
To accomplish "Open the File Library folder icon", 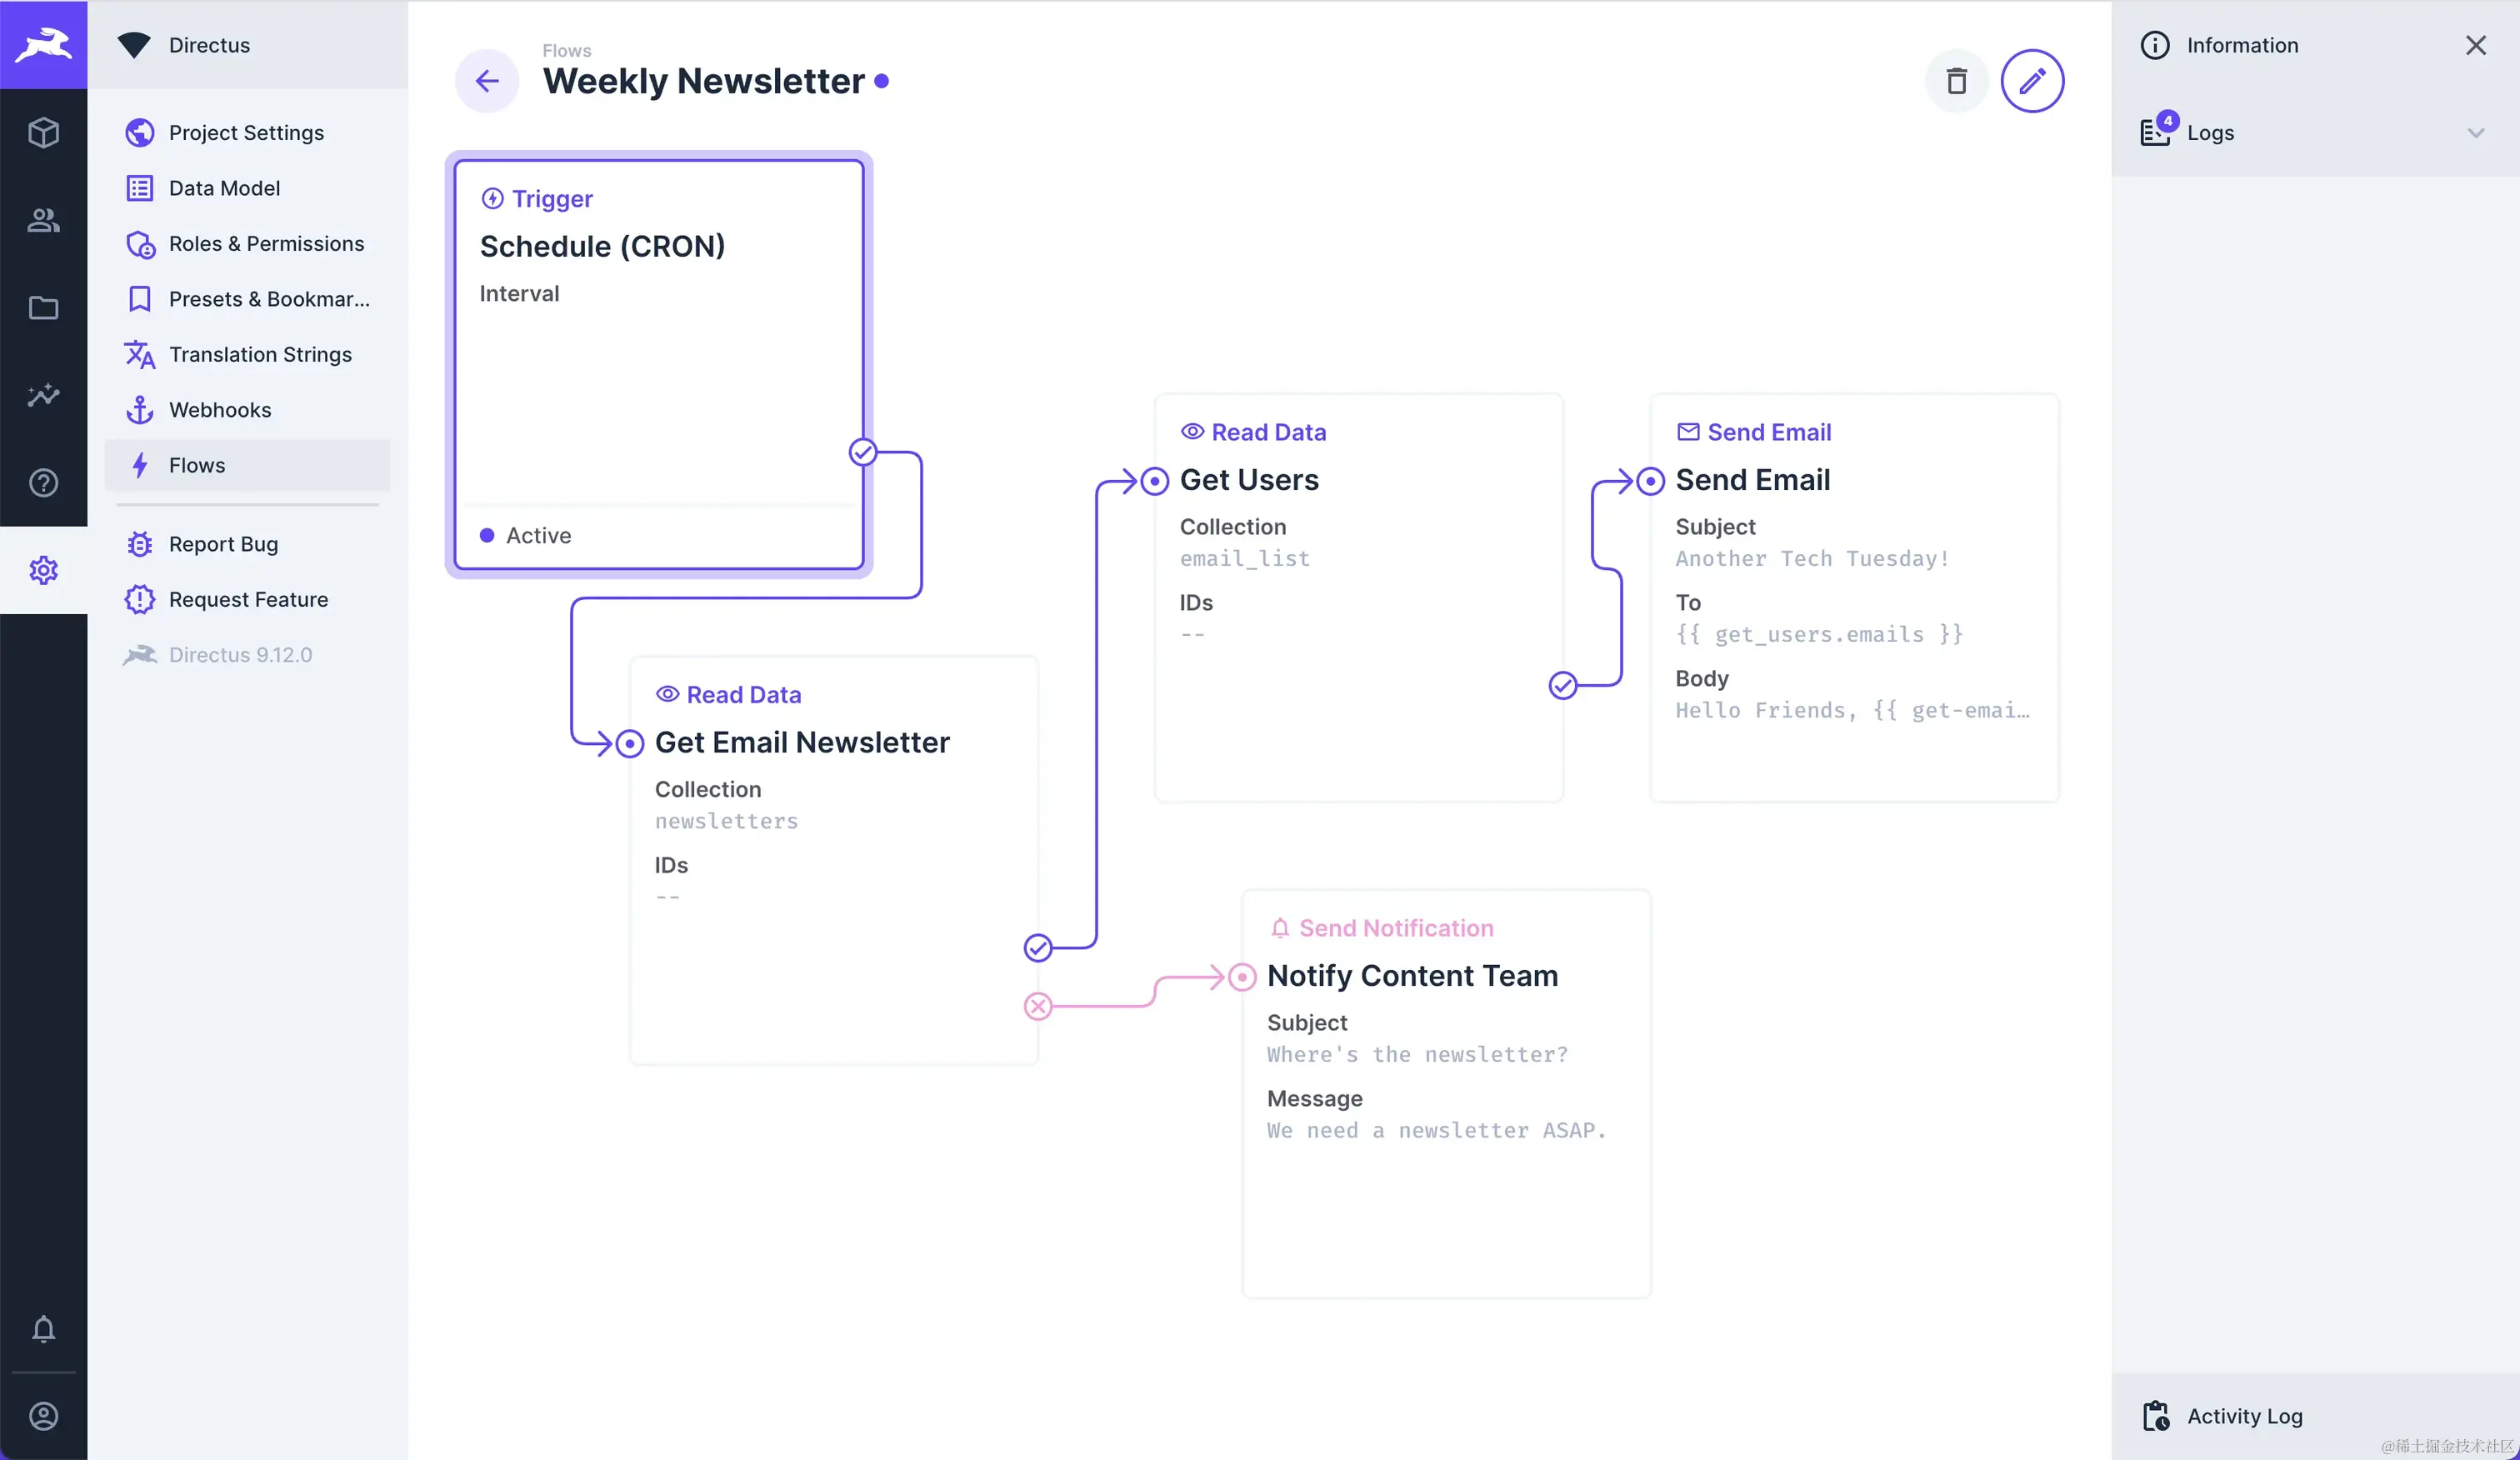I will coord(43,307).
